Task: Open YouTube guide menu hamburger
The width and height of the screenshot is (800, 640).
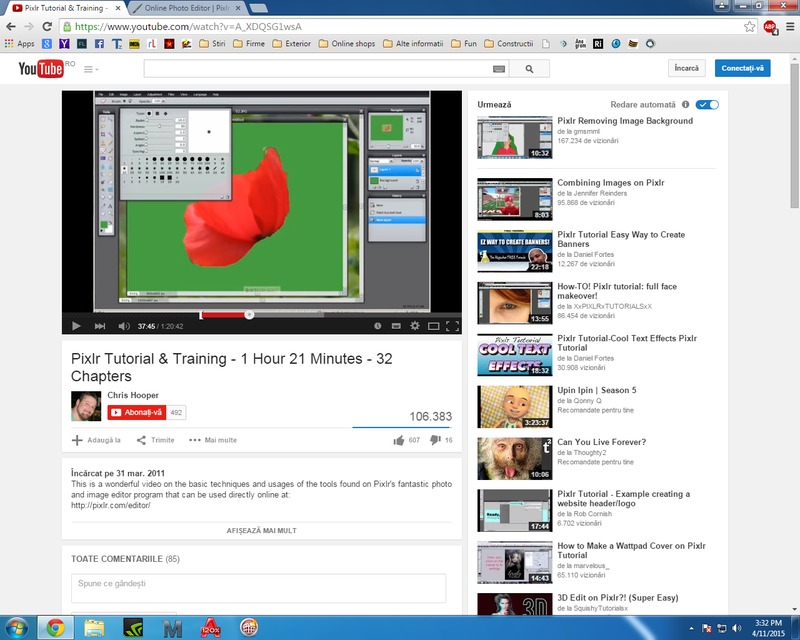Action: [90, 69]
